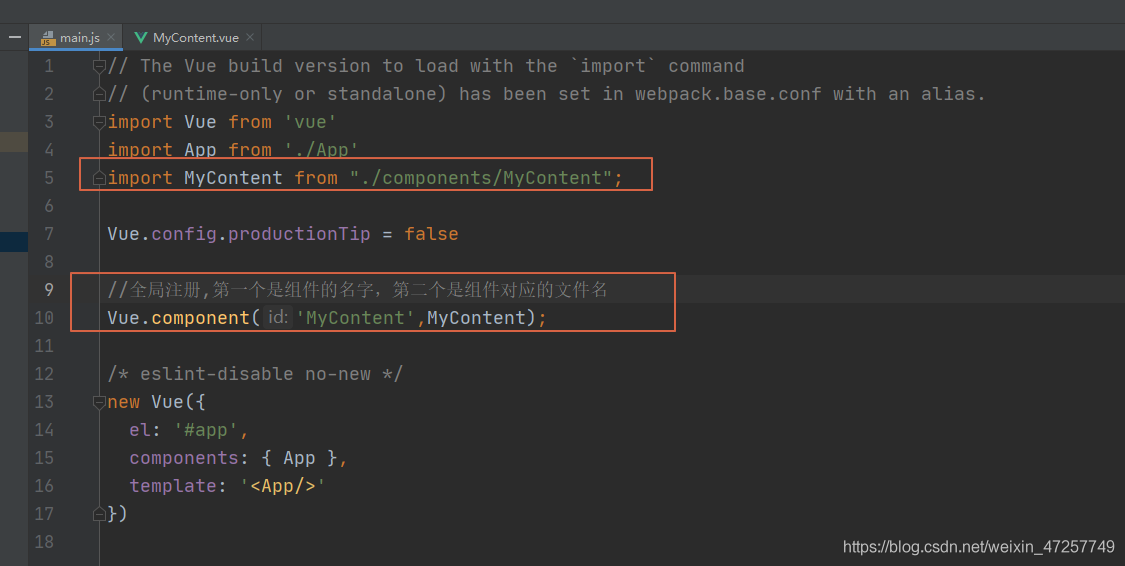Switch to the main.js editor tab
Screen dimensions: 1125x566
[x=75, y=37]
